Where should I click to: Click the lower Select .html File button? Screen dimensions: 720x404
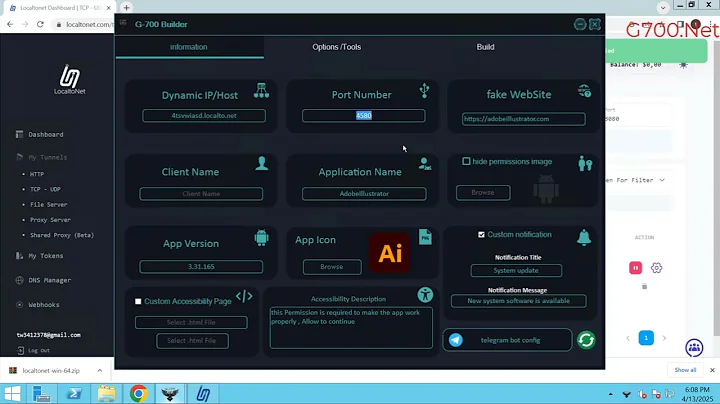click(x=192, y=341)
